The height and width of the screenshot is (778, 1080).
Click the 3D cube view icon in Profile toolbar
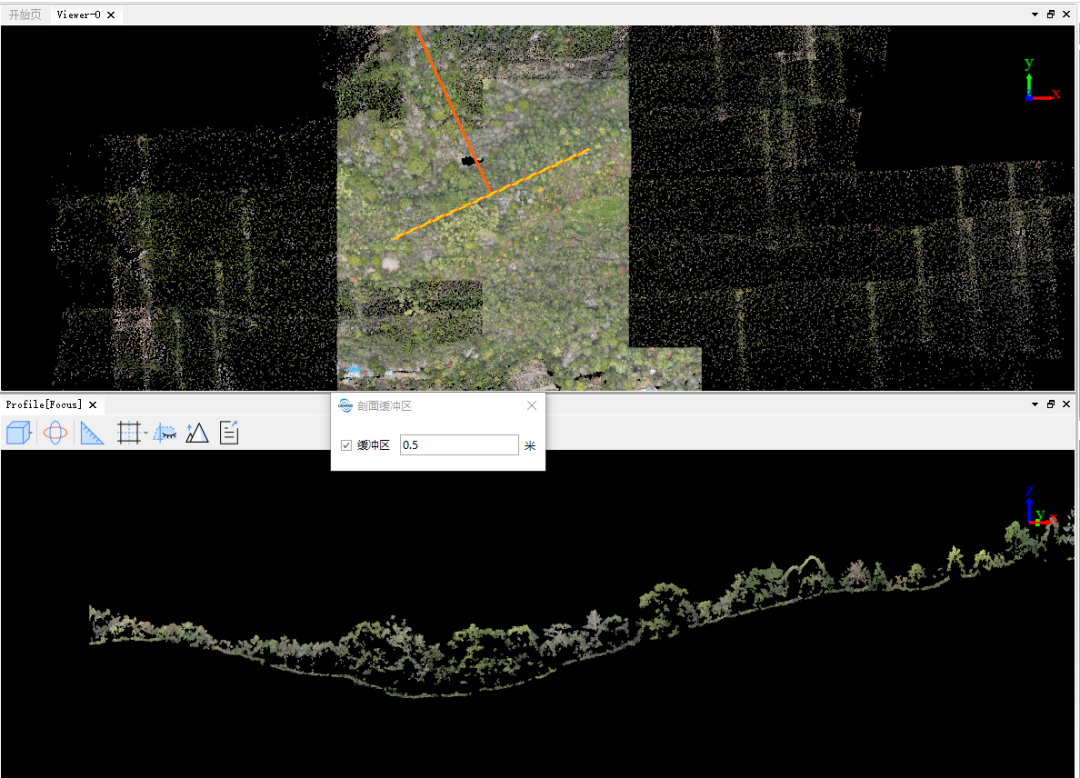[x=19, y=433]
